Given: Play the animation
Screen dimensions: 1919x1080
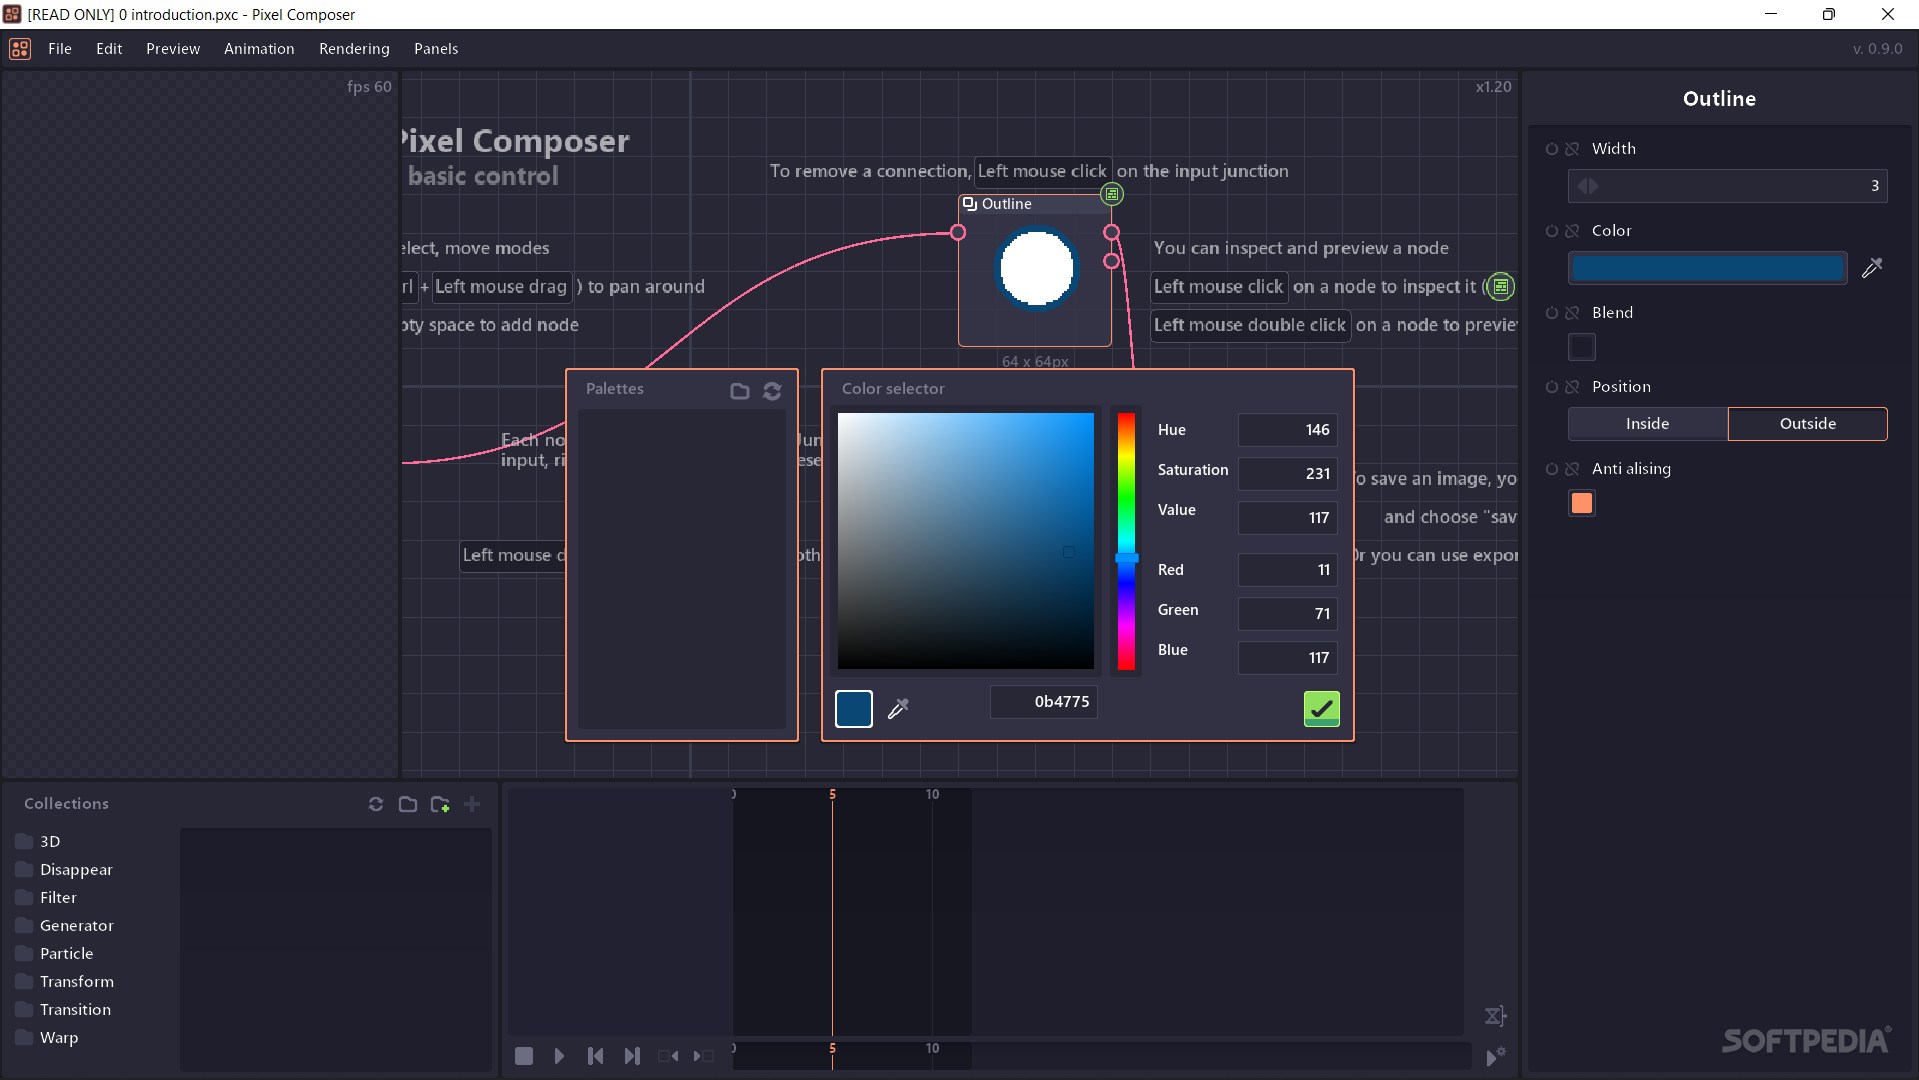Looking at the screenshot, I should pos(560,1056).
